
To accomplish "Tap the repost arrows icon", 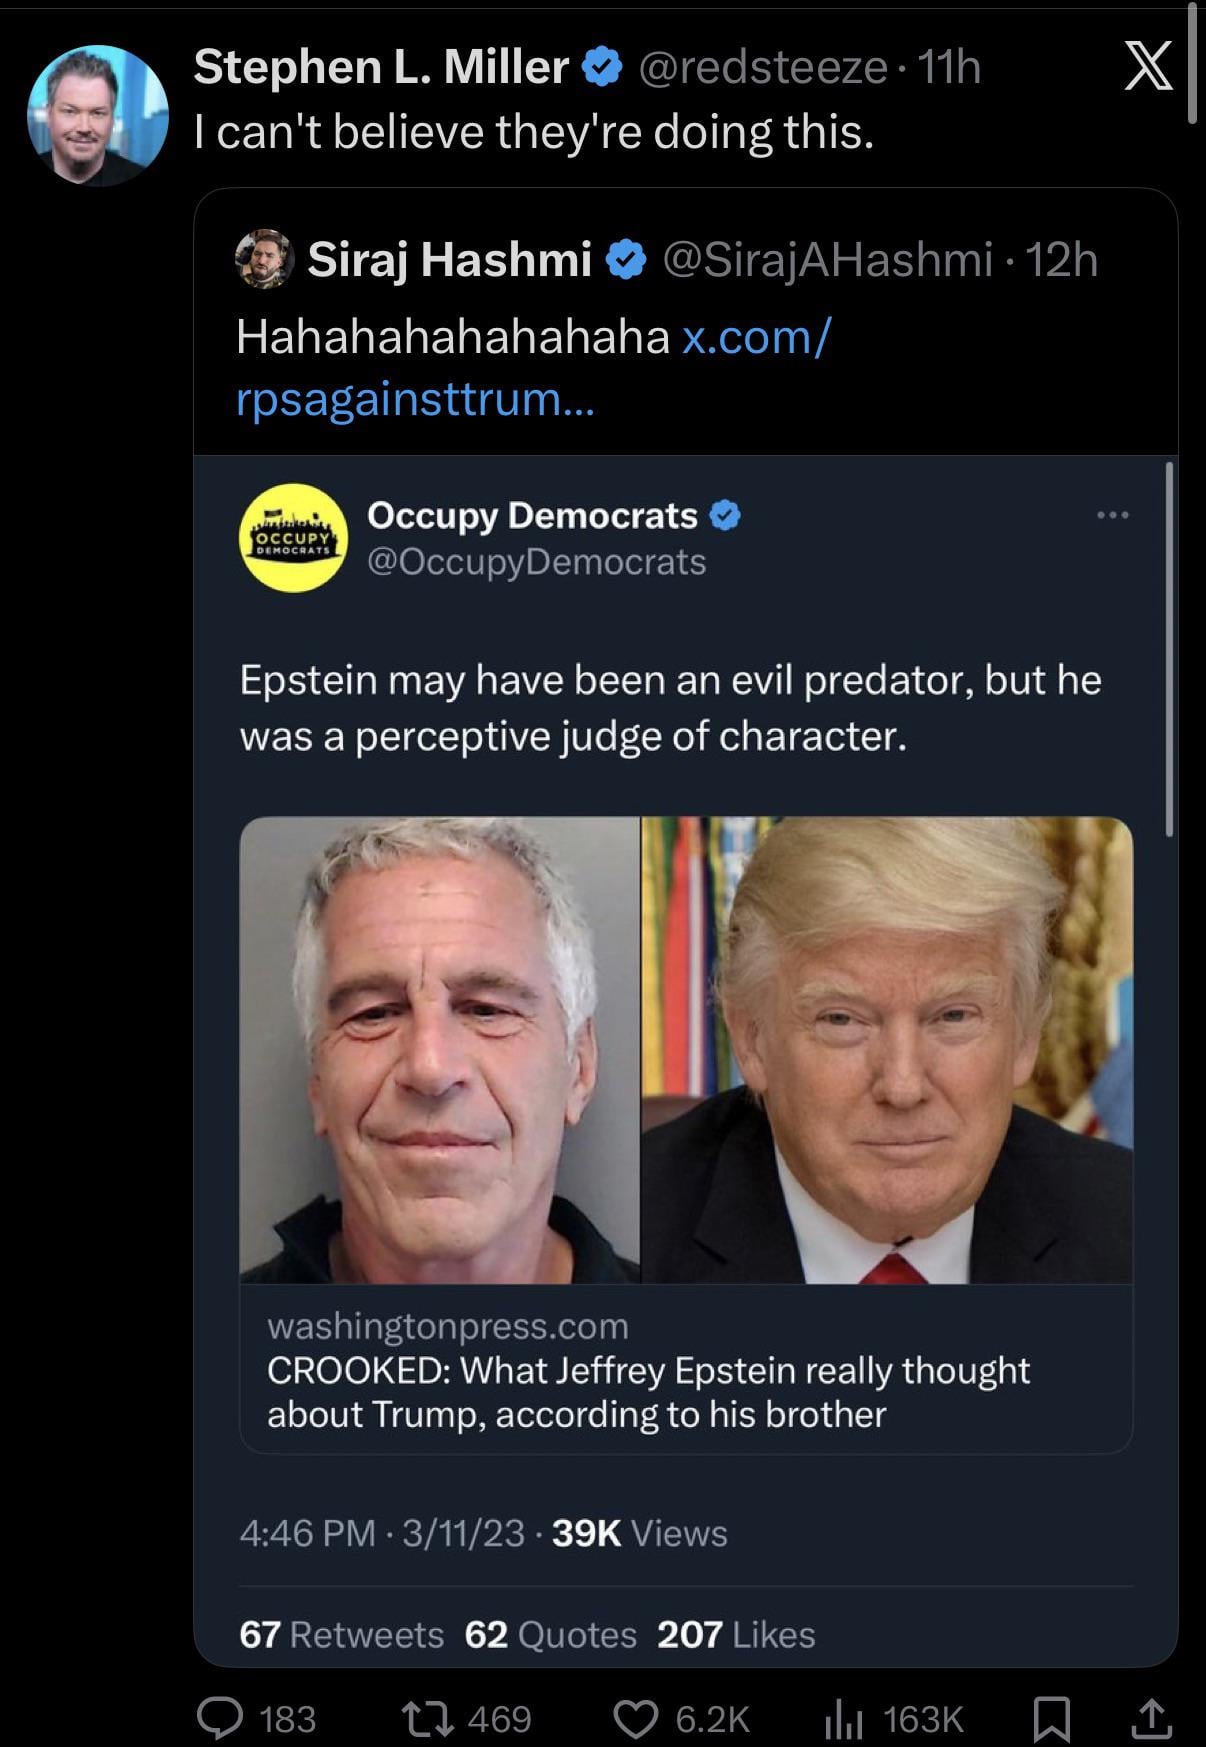I will point(428,1718).
